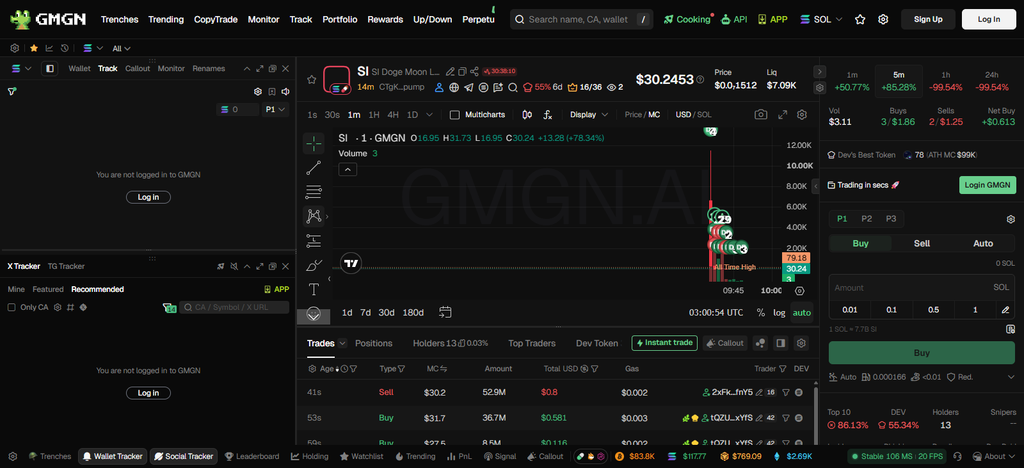
Task: Toggle the chart auto scale
Action: [x=801, y=312]
